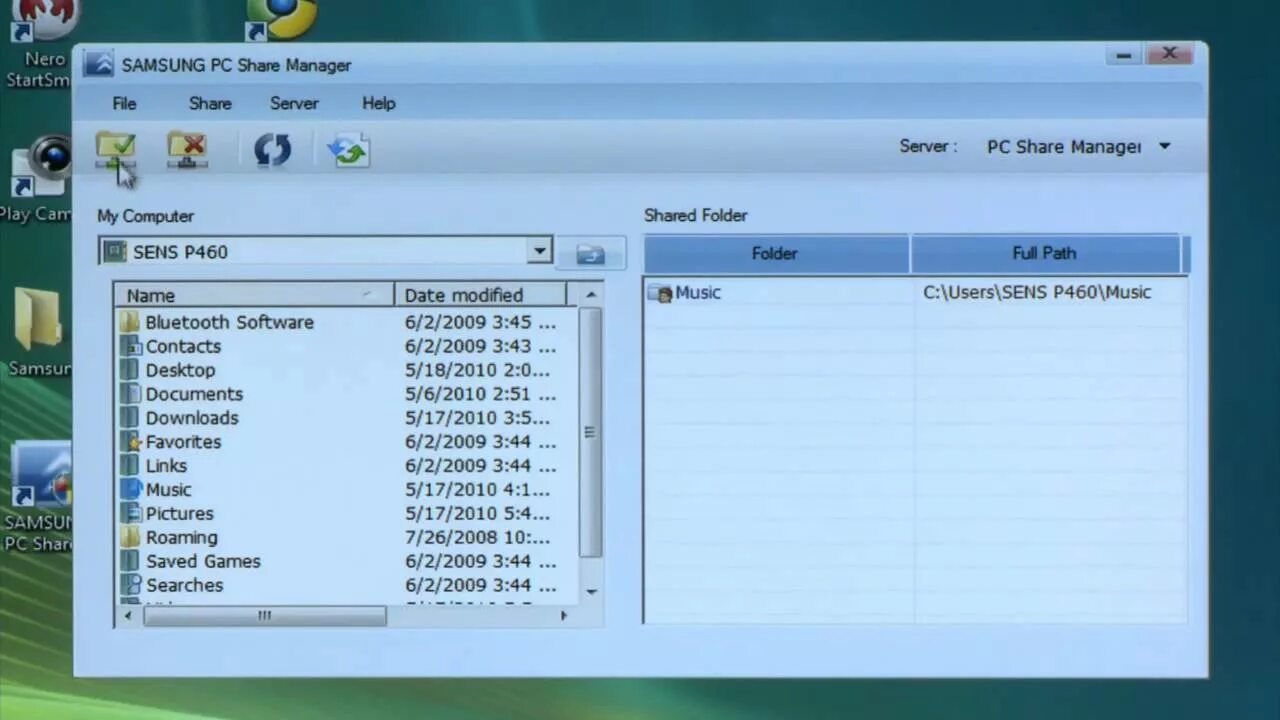Click the file list scroll up arrow
Viewport: 1280px width, 720px height.
pyautogui.click(x=591, y=295)
